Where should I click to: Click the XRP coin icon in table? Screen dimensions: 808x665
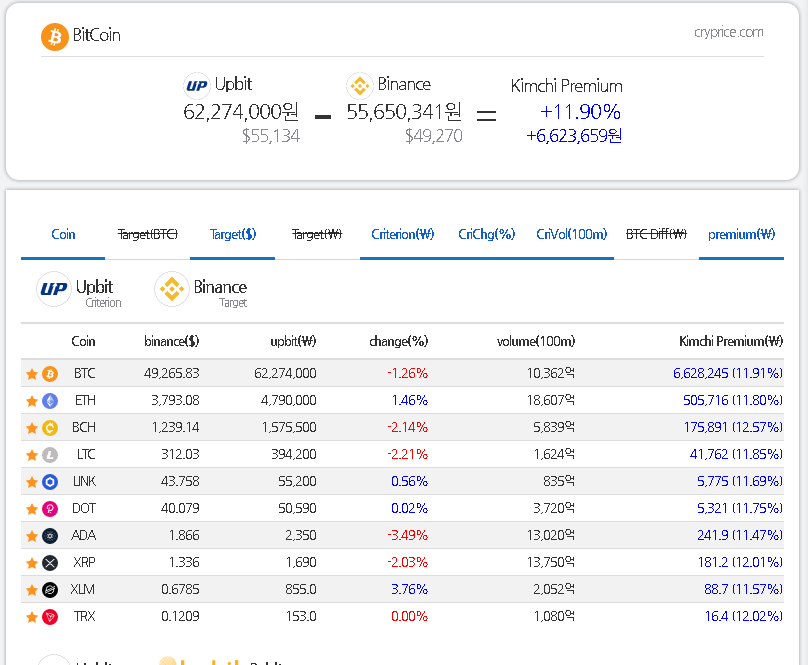point(50,563)
